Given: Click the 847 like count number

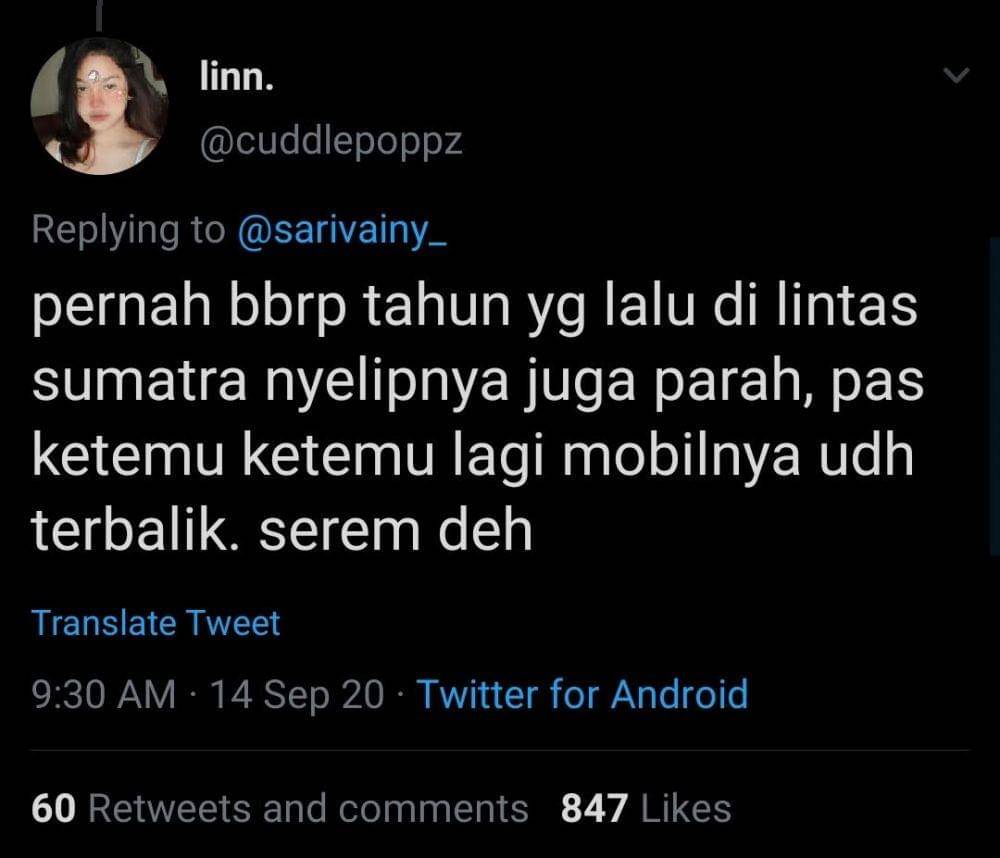Looking at the screenshot, I should point(594,809).
